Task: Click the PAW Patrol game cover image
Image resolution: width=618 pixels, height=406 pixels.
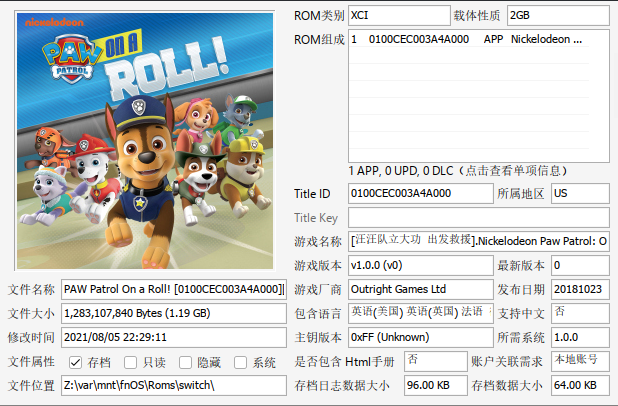Action: click(x=146, y=136)
